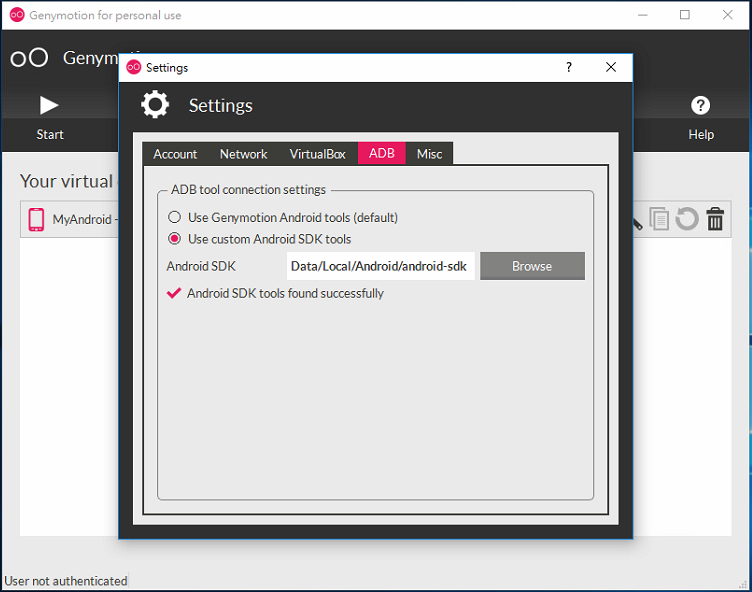This screenshot has width=752, height=592.
Task: Click 'Android SDK tools found successfully' text
Action: 285,293
